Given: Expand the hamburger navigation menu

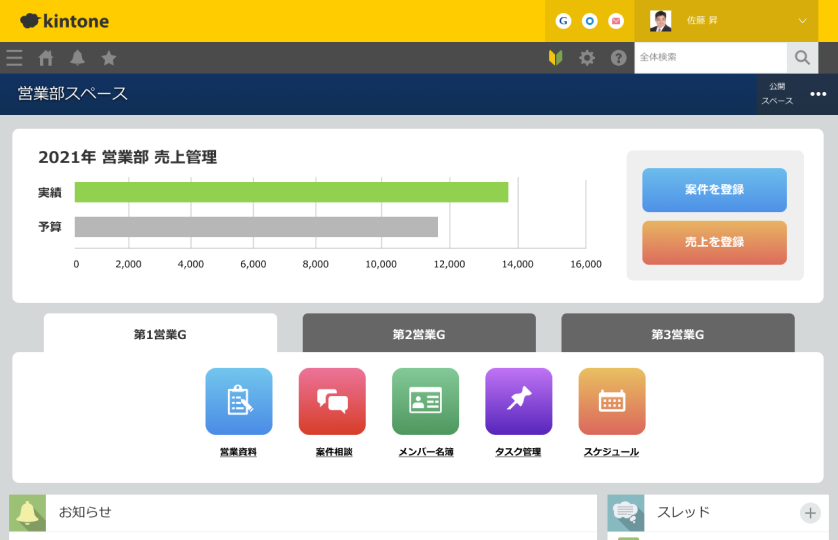Looking at the screenshot, I should coord(14,58).
